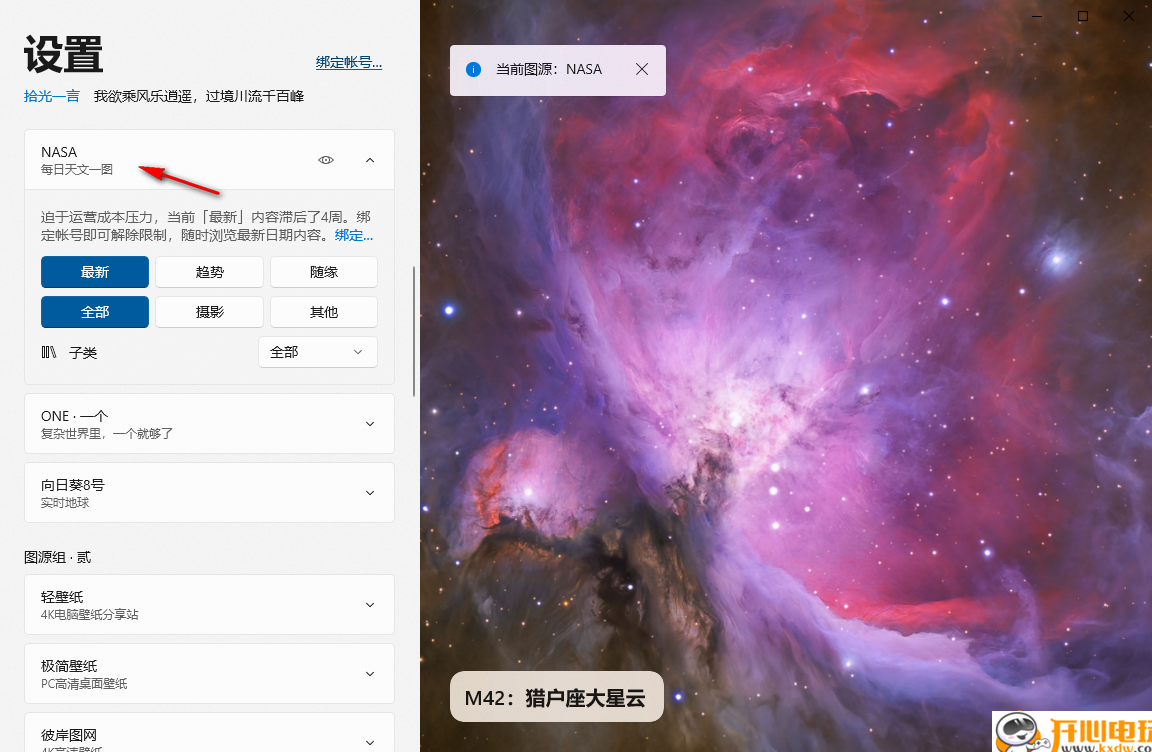Select the 随缘 sort option
Image resolution: width=1152 pixels, height=752 pixels.
(x=324, y=272)
